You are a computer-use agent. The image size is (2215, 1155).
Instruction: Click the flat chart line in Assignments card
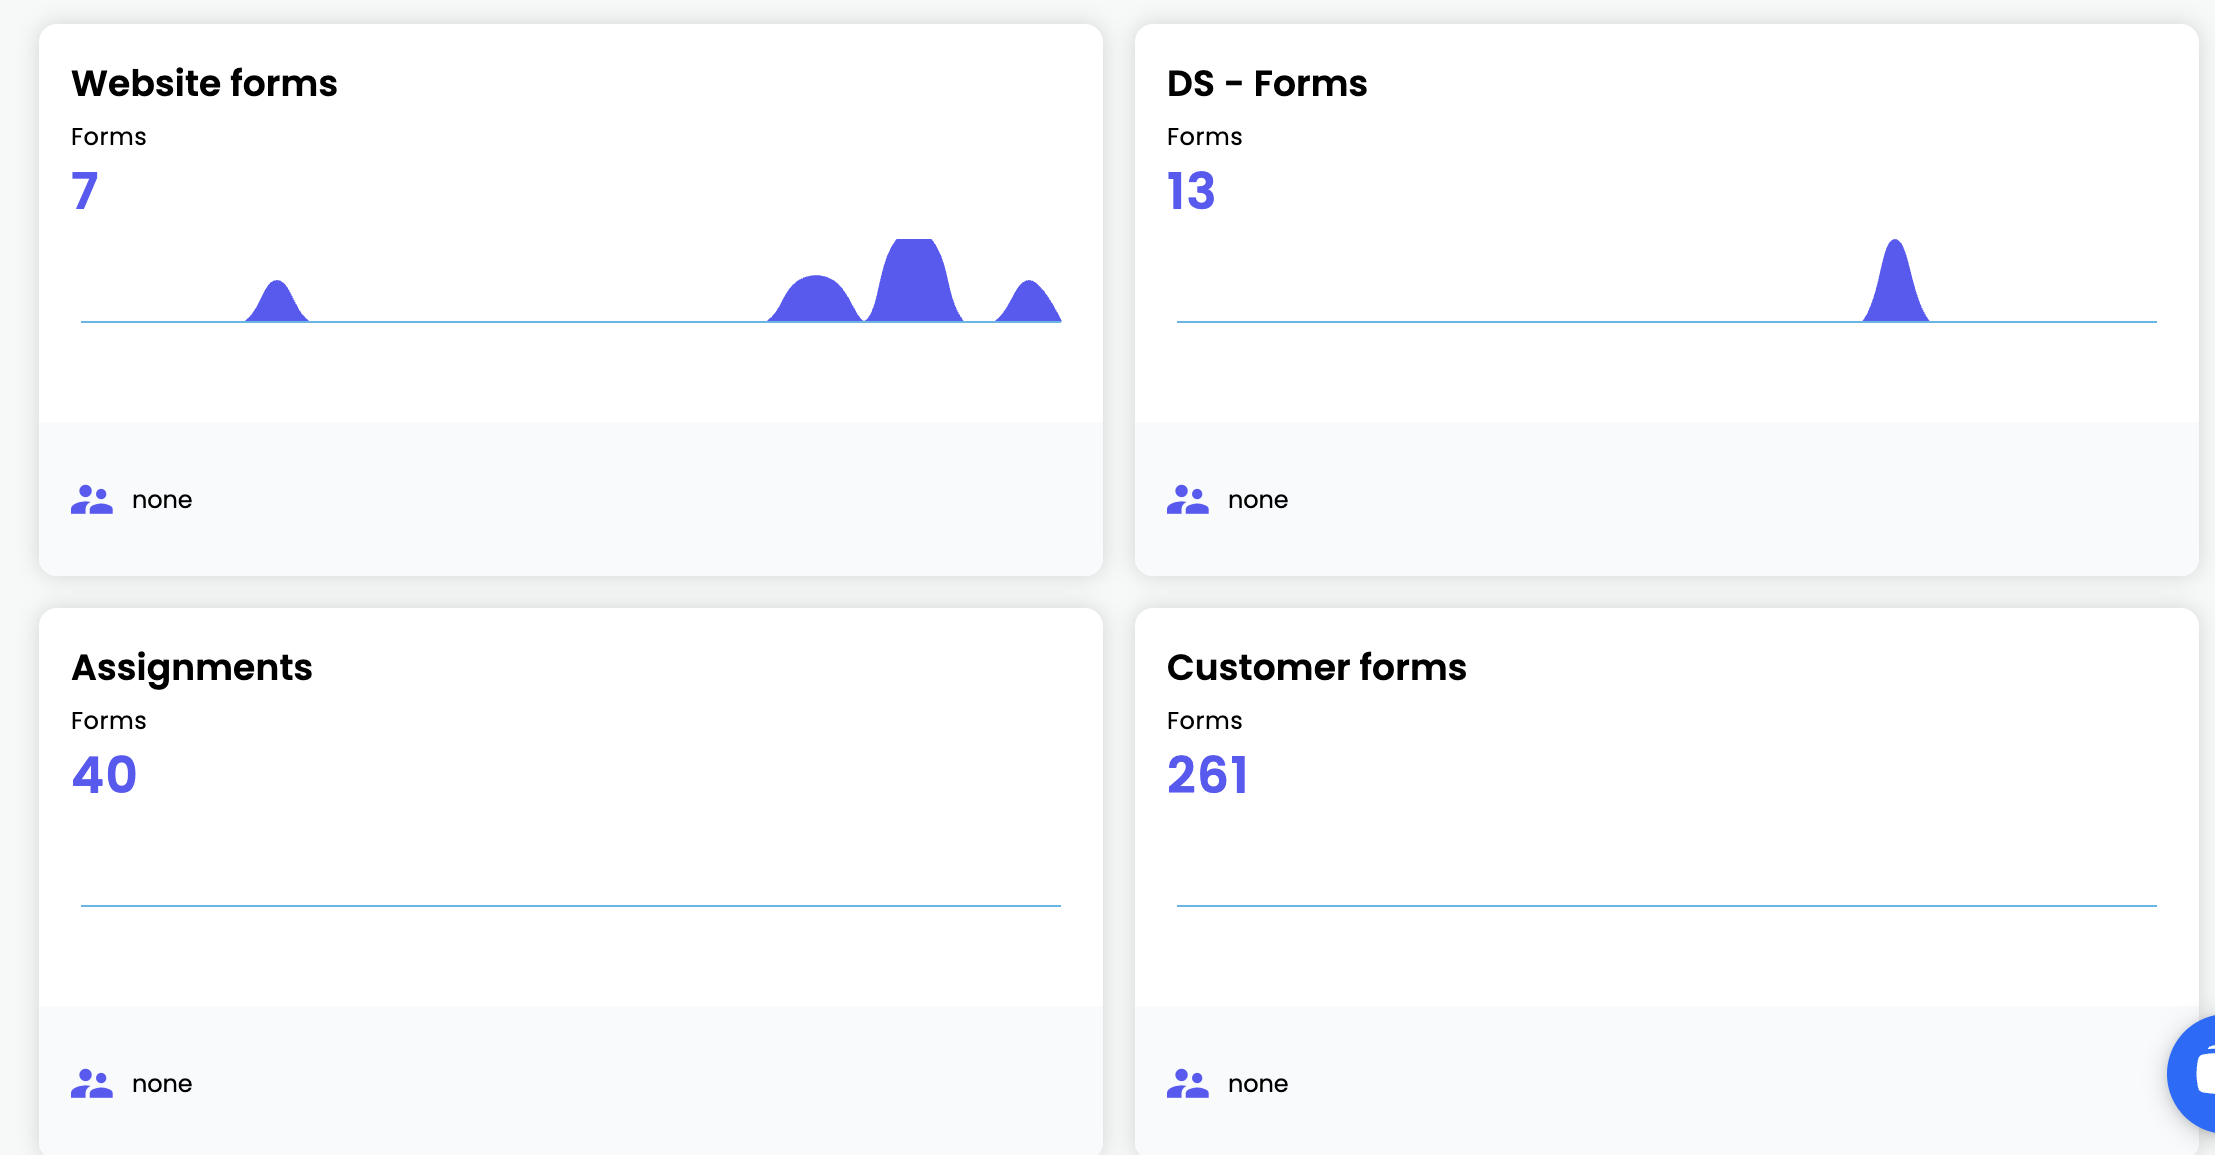coord(571,906)
